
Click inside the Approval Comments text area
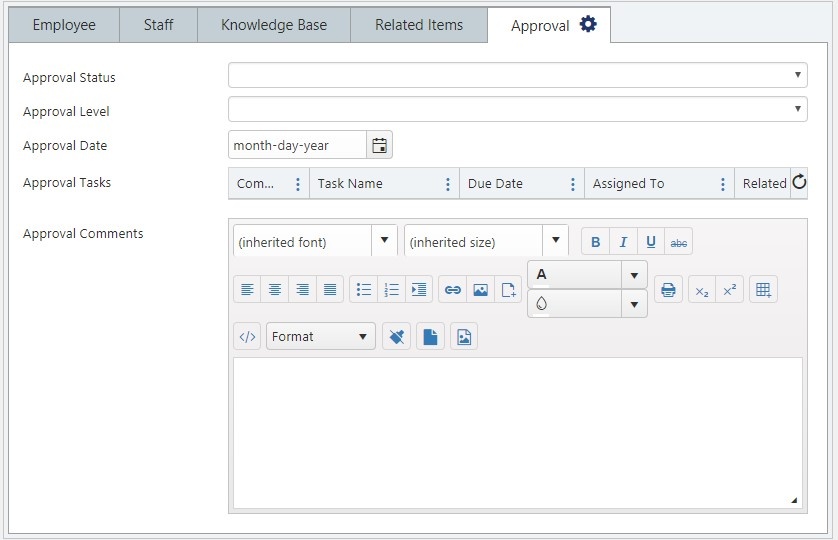(x=517, y=433)
